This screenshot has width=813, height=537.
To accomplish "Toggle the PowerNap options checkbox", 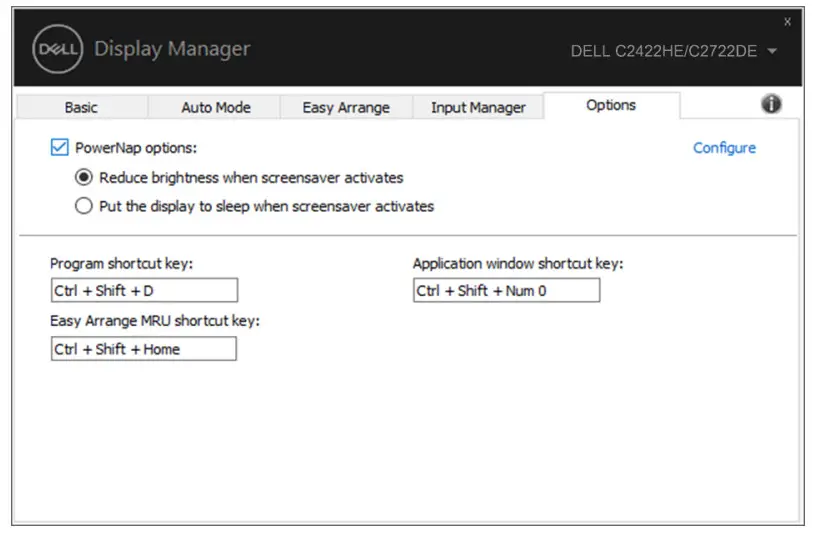I will click(x=60, y=147).
